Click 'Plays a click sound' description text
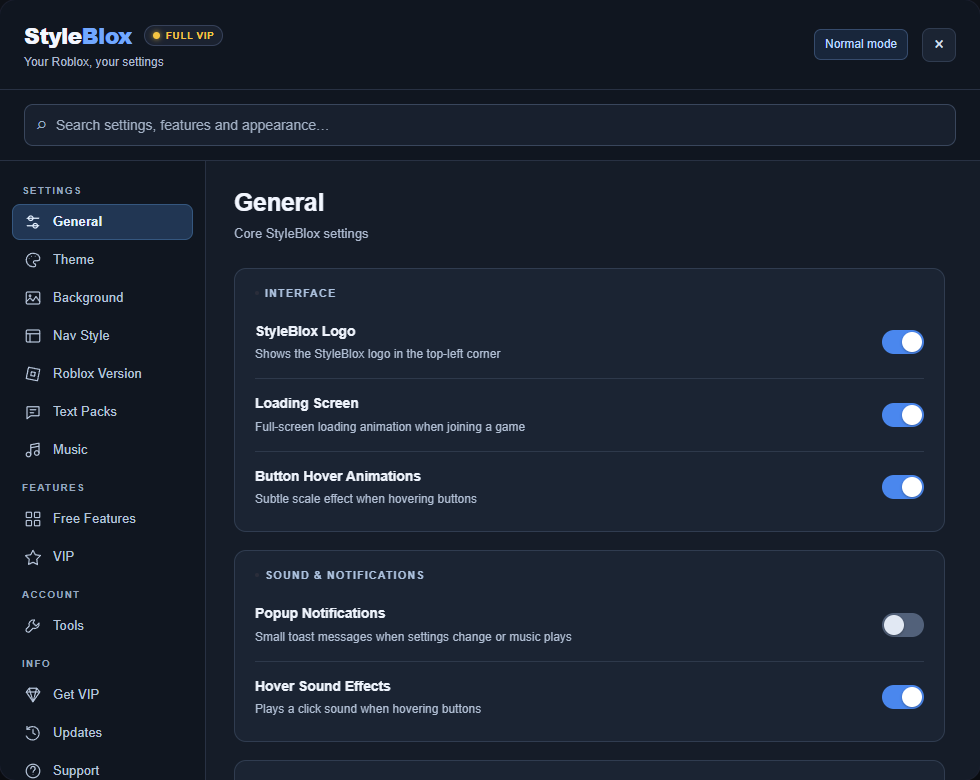 [x=368, y=709]
